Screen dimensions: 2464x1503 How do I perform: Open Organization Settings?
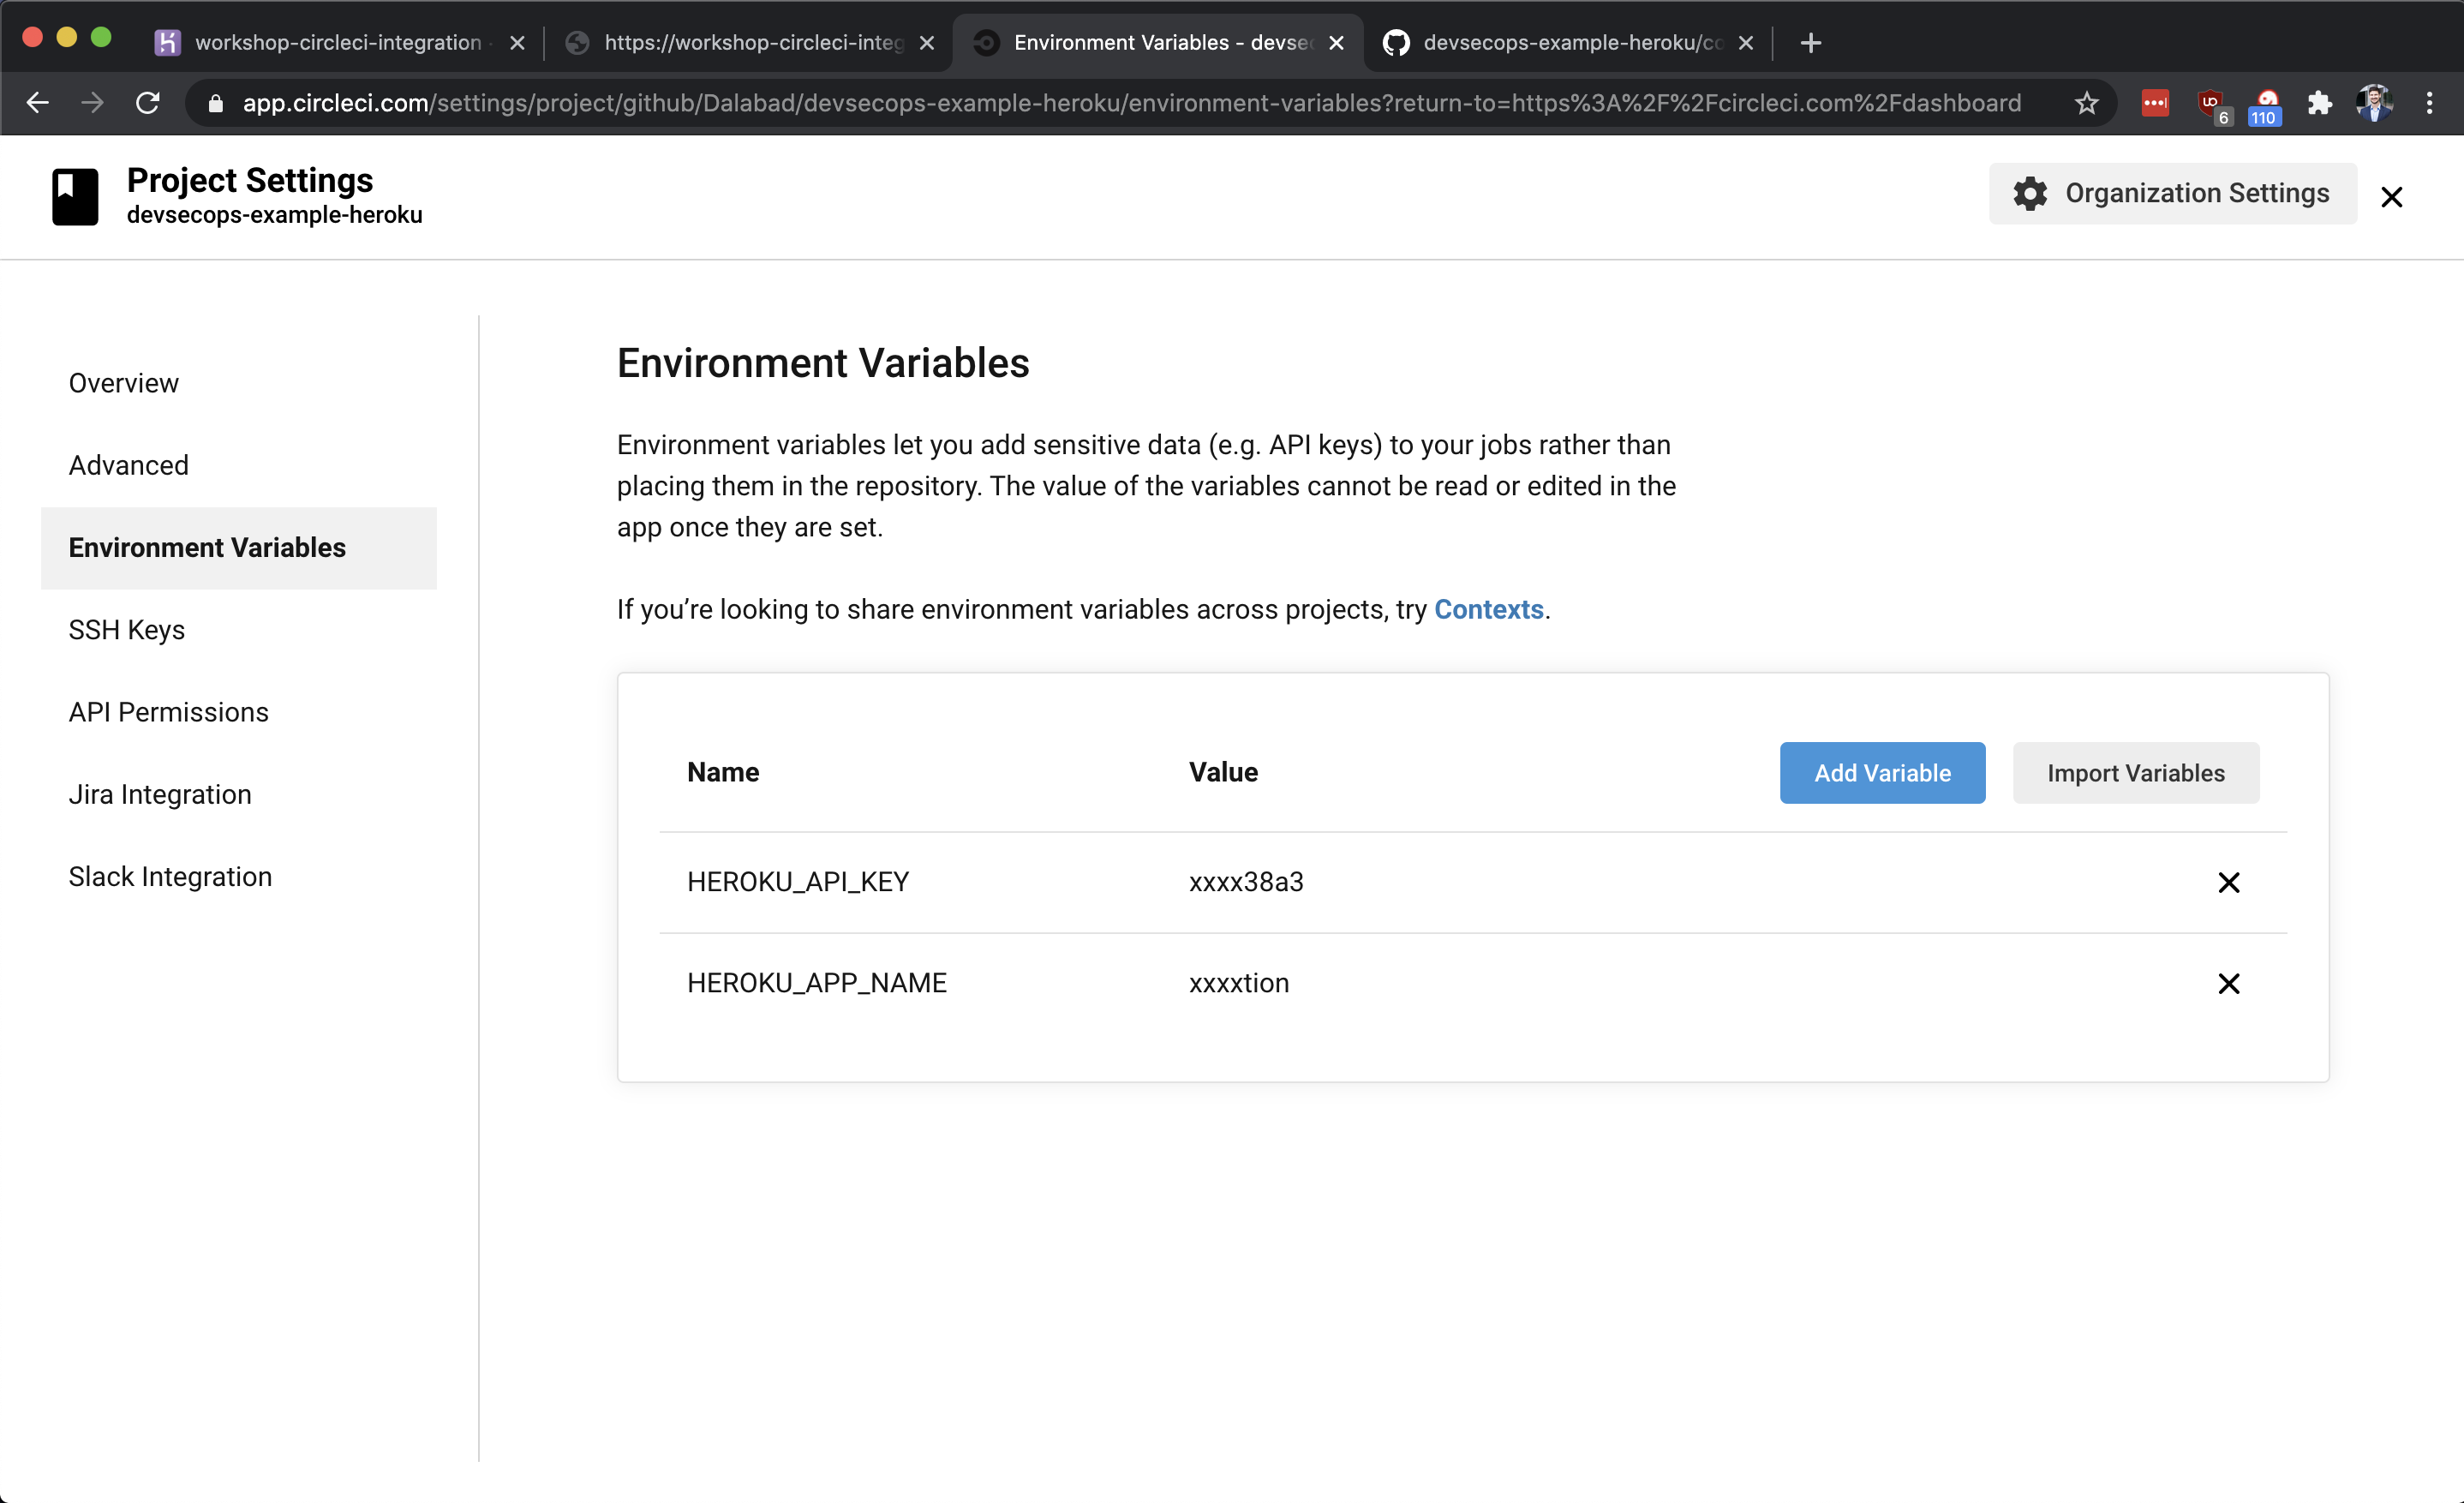point(2172,193)
